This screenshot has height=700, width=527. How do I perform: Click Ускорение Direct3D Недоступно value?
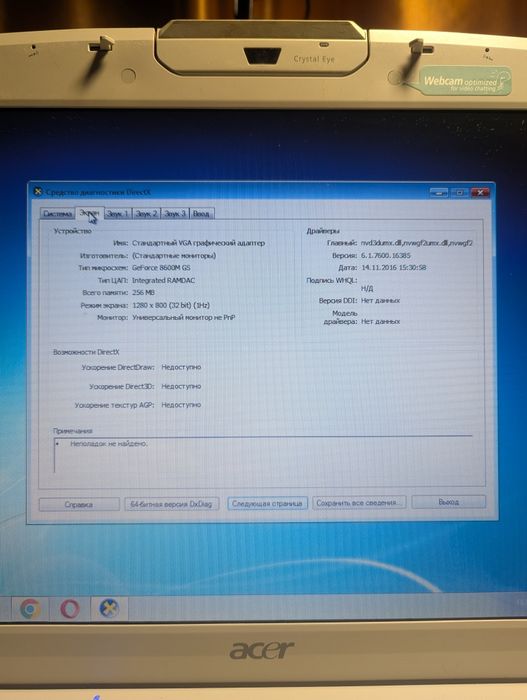[x=181, y=386]
